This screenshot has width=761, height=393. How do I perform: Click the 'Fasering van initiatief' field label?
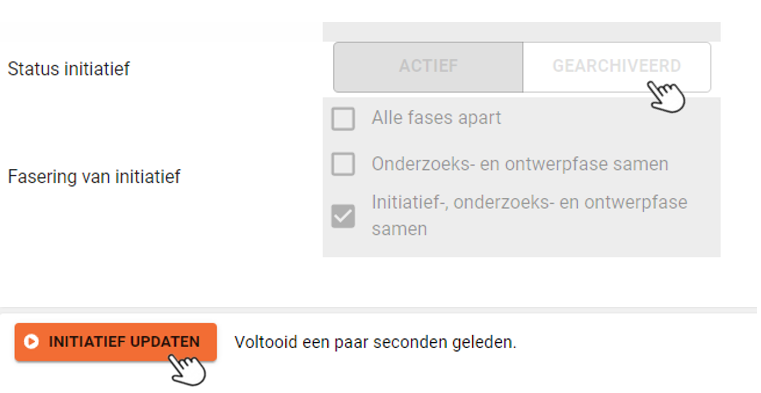[x=94, y=176]
